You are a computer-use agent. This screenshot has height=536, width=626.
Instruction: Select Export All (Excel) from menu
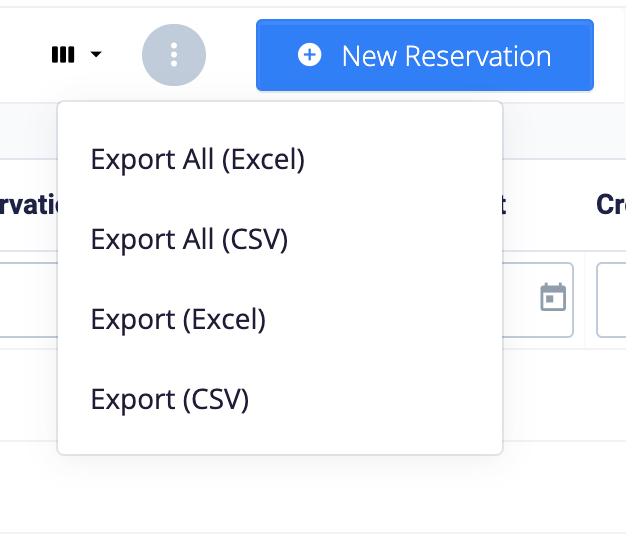coord(197,159)
